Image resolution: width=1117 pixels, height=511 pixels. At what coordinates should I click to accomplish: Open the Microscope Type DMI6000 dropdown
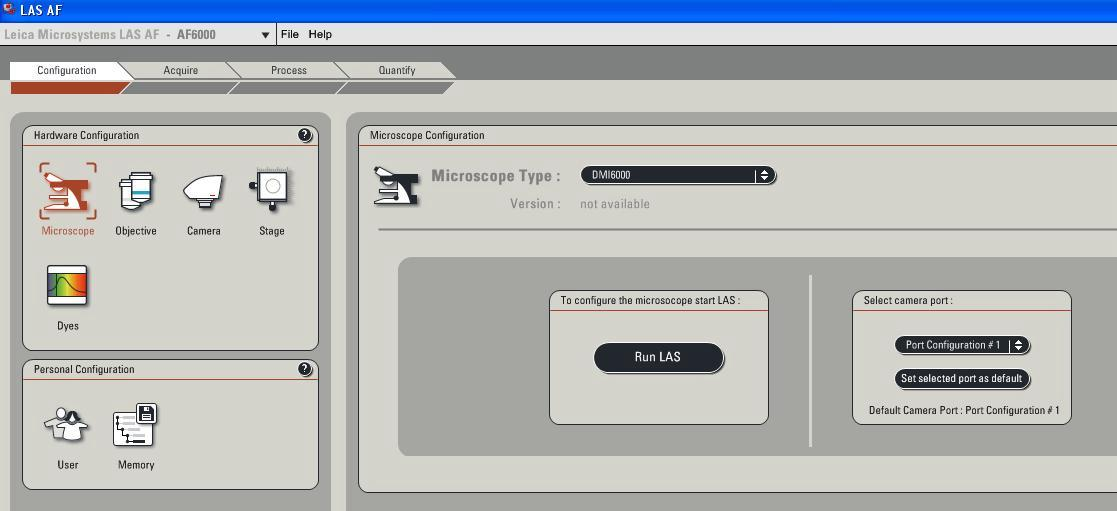[678, 175]
